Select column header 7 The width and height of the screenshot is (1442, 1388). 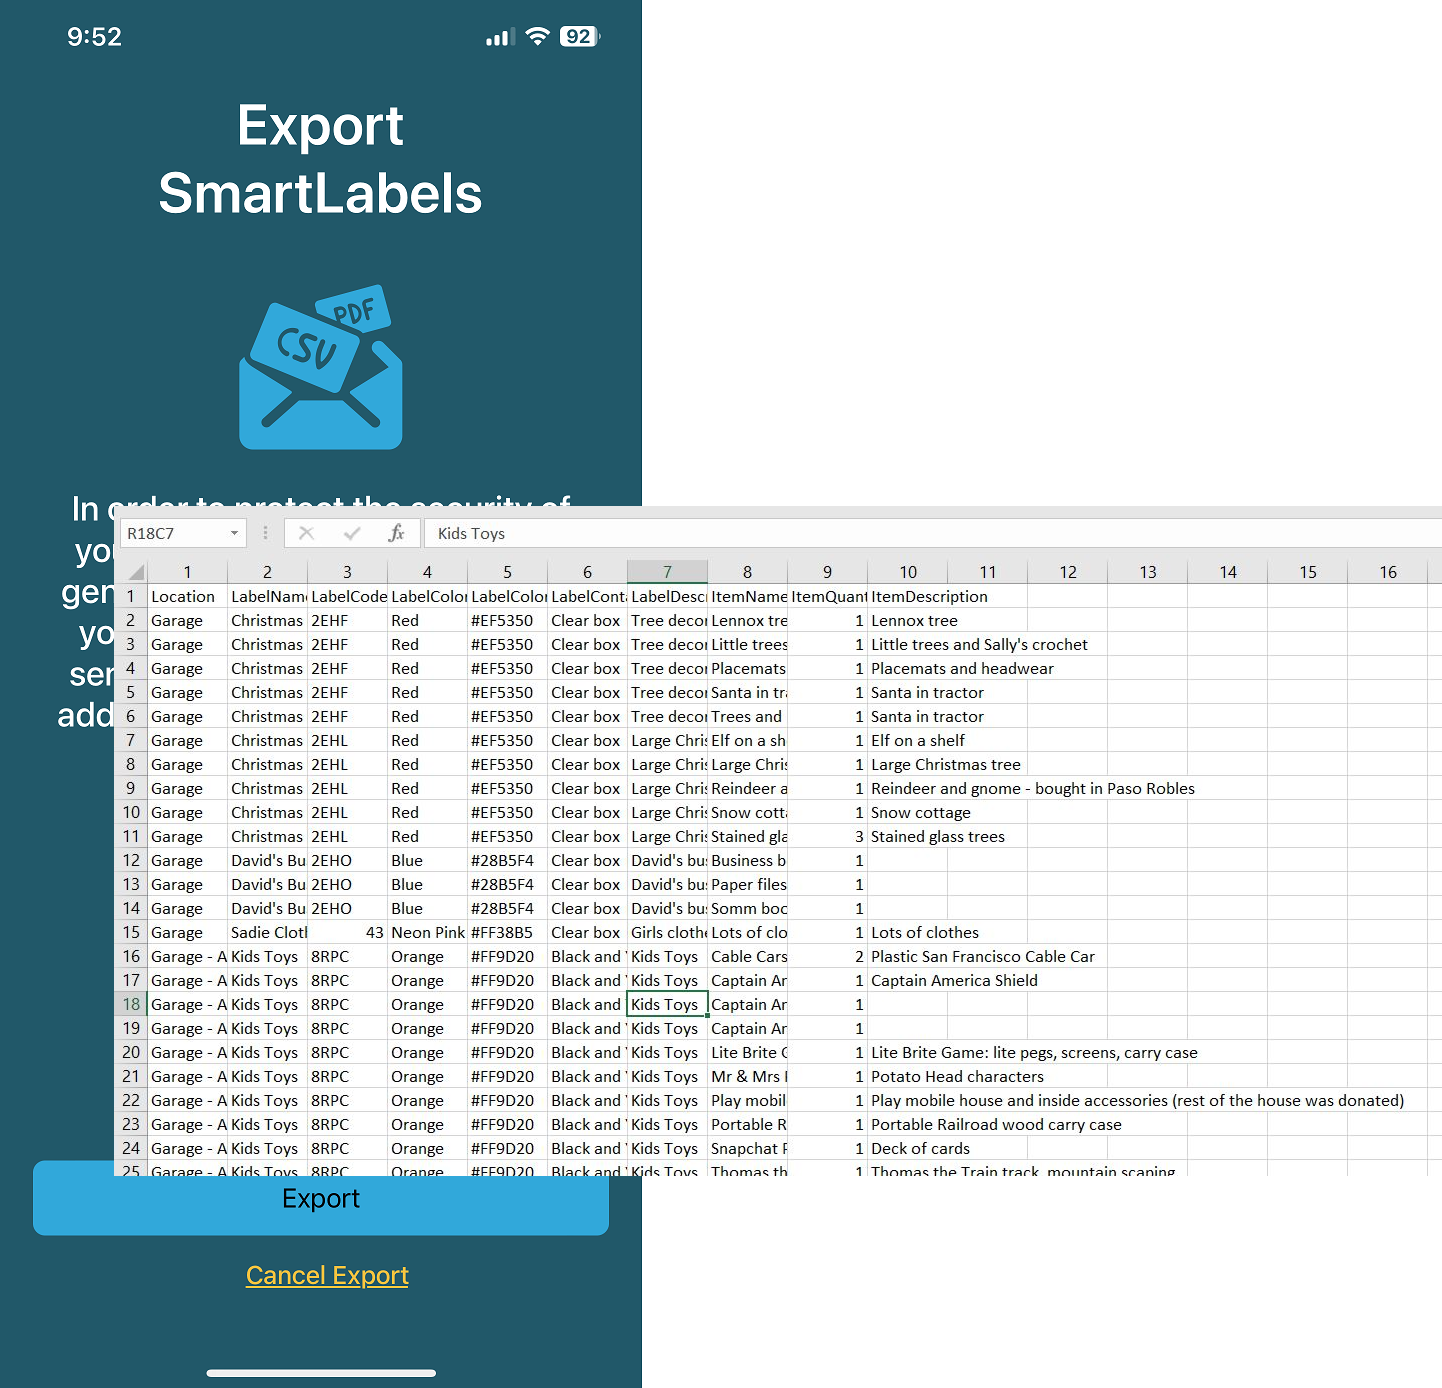tap(667, 571)
